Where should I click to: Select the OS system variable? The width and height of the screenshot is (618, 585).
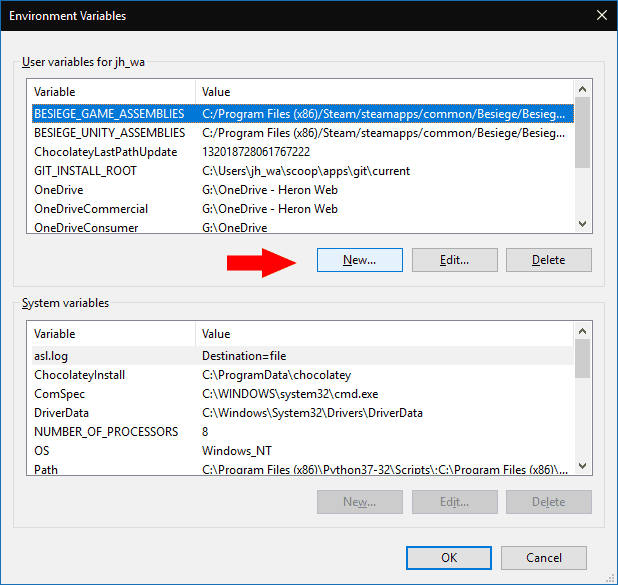click(x=303, y=451)
